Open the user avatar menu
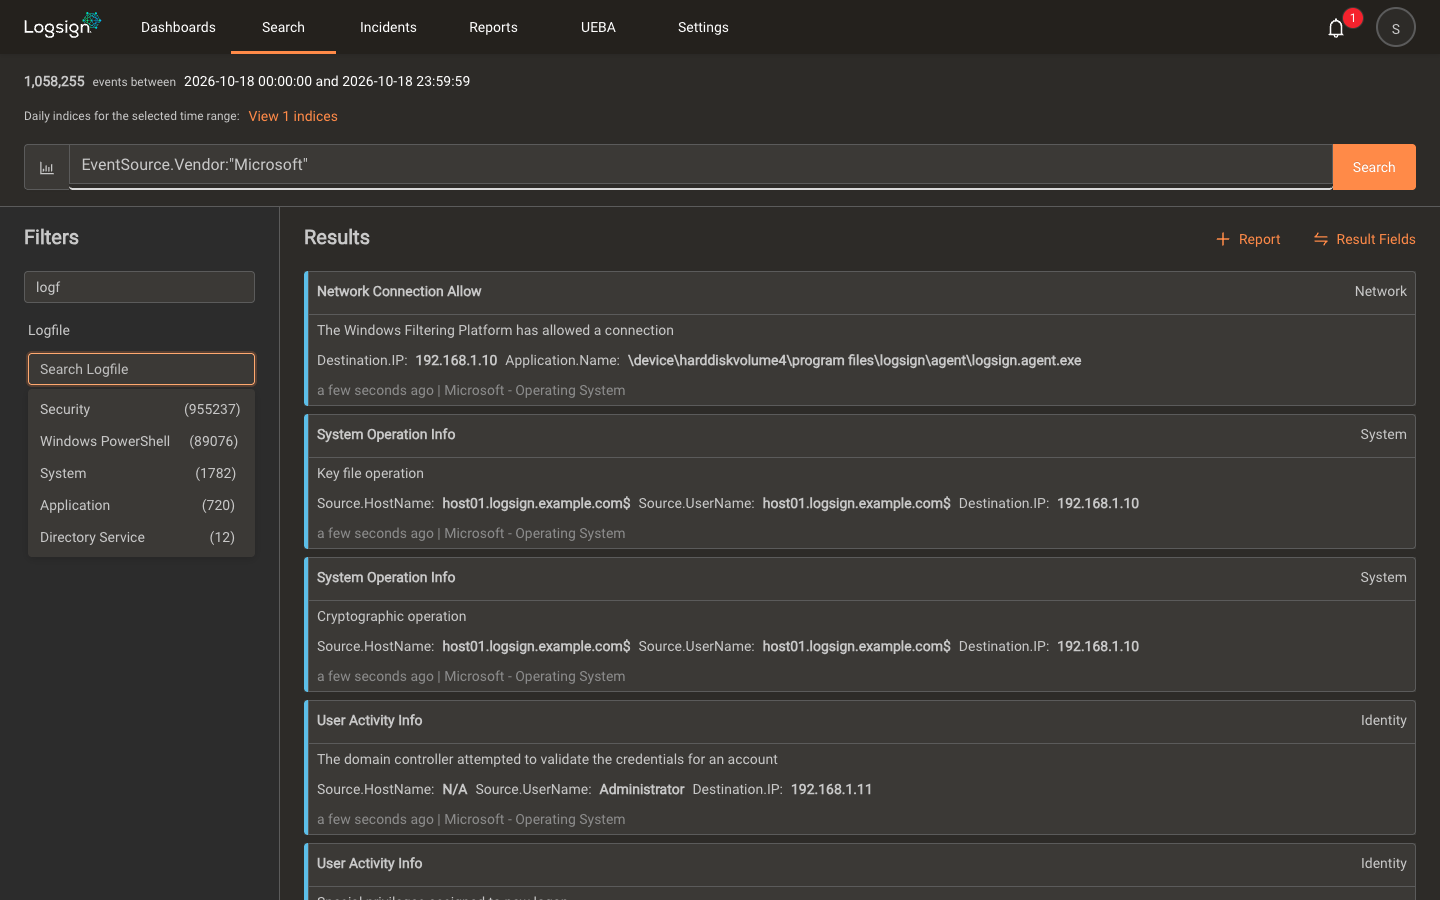 pyautogui.click(x=1395, y=27)
